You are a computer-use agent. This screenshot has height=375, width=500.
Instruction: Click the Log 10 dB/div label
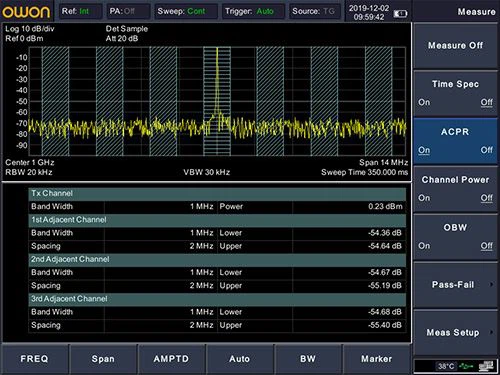point(30,29)
